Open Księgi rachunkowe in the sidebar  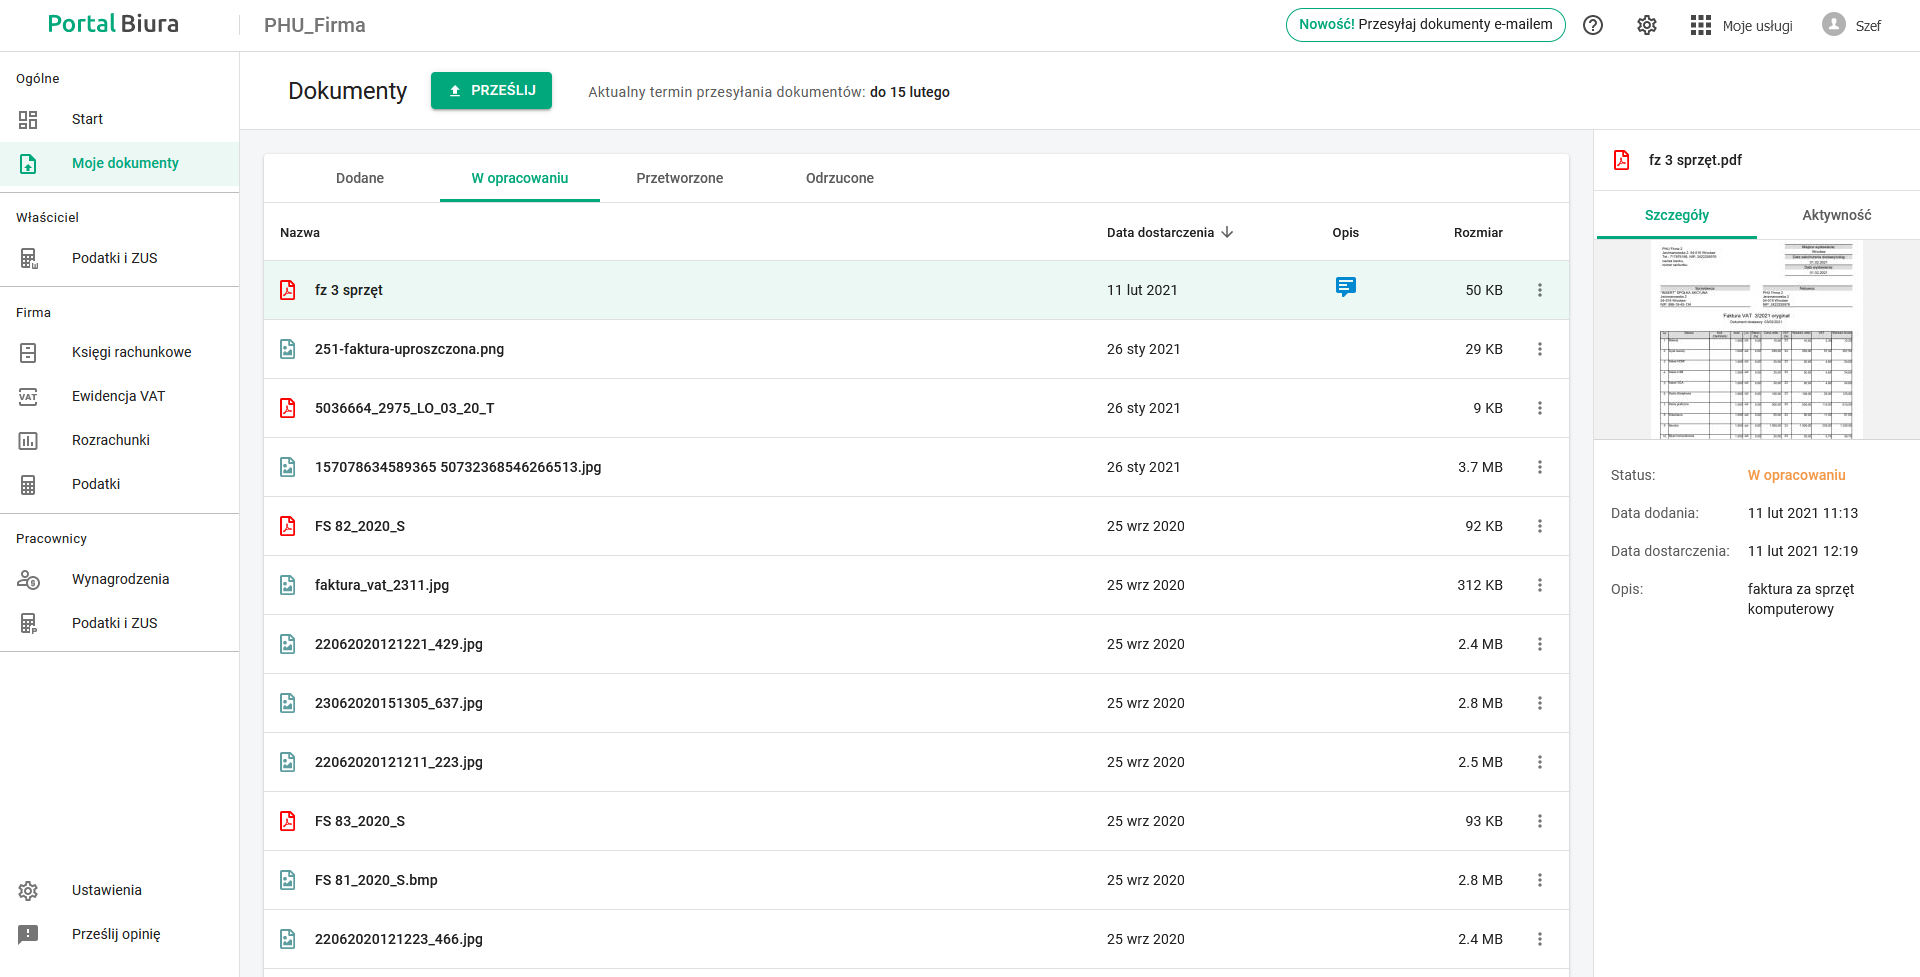tap(131, 352)
